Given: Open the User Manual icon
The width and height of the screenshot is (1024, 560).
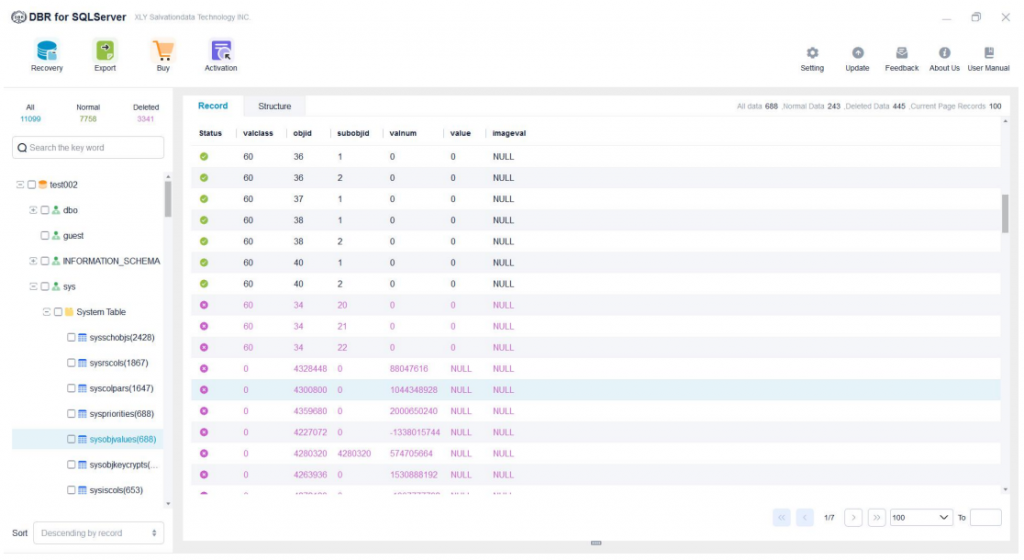Looking at the screenshot, I should tap(989, 53).
